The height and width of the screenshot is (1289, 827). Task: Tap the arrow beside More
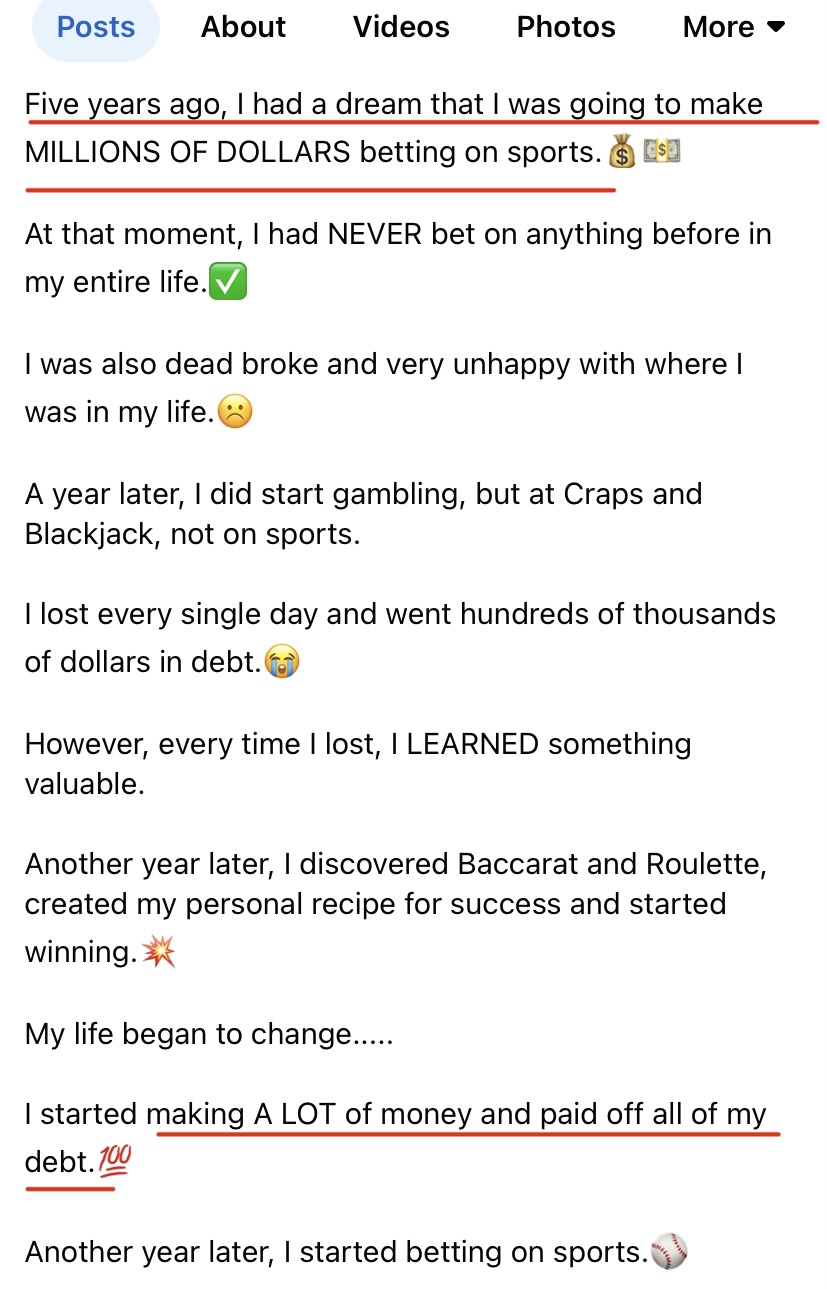[775, 28]
